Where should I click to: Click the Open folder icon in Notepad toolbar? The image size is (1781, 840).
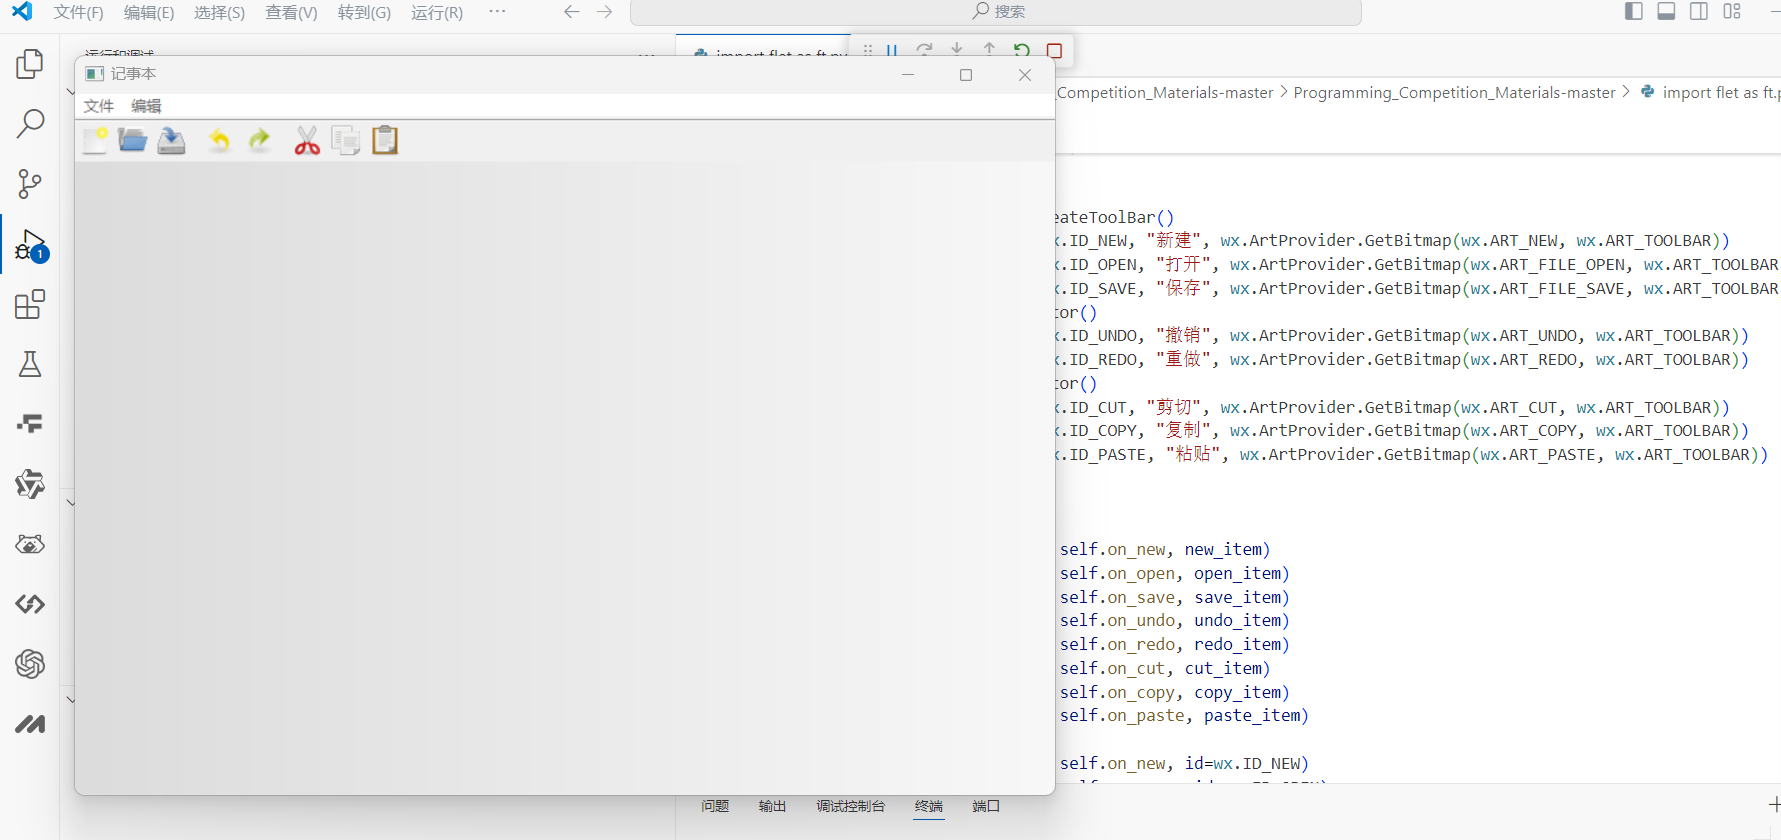pyautogui.click(x=132, y=141)
